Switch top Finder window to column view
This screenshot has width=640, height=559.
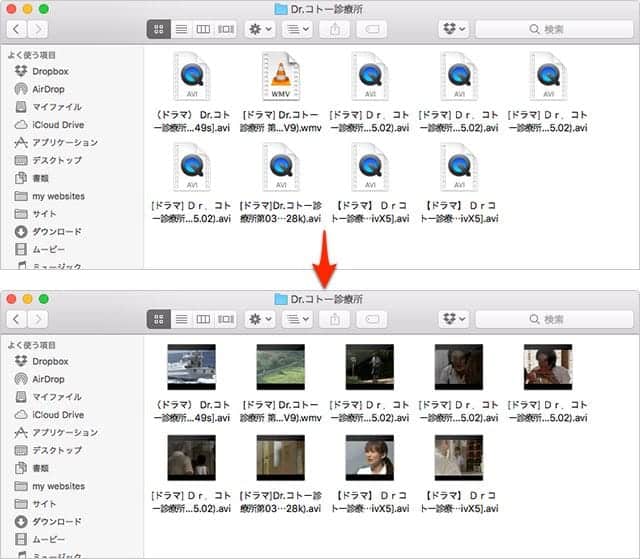[x=203, y=29]
